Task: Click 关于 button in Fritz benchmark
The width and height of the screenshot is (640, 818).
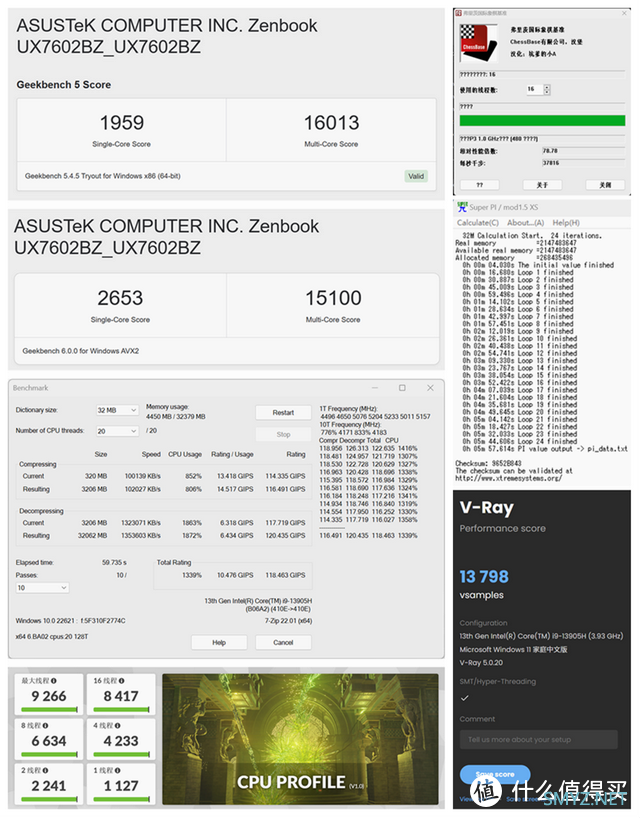Action: (542, 185)
